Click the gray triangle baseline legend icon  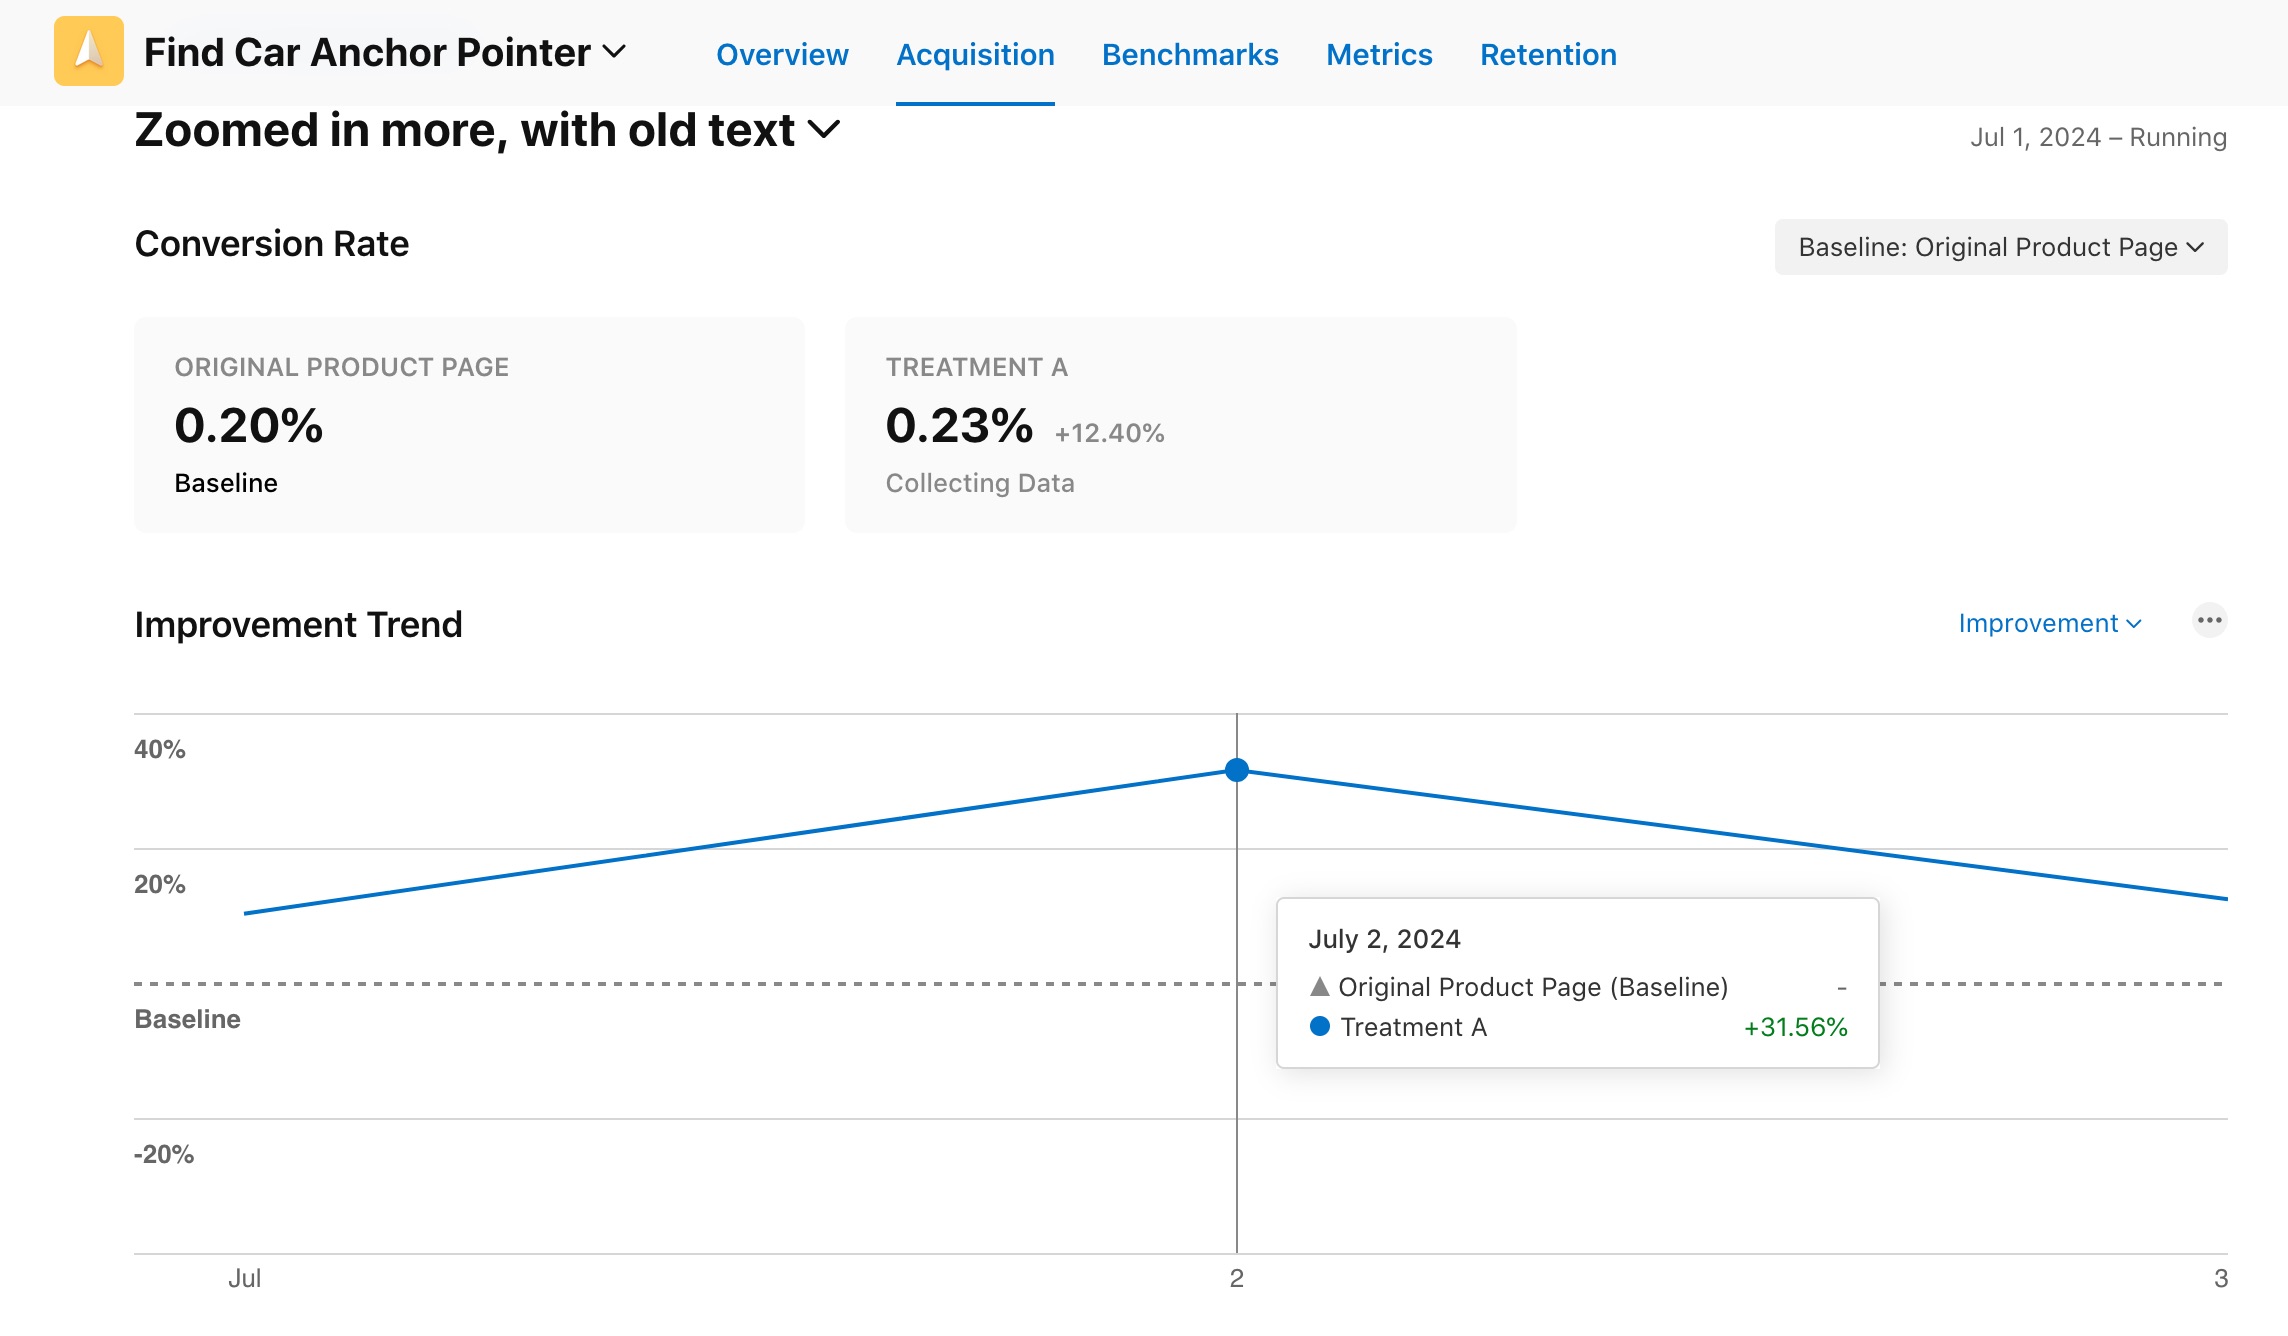[1320, 987]
